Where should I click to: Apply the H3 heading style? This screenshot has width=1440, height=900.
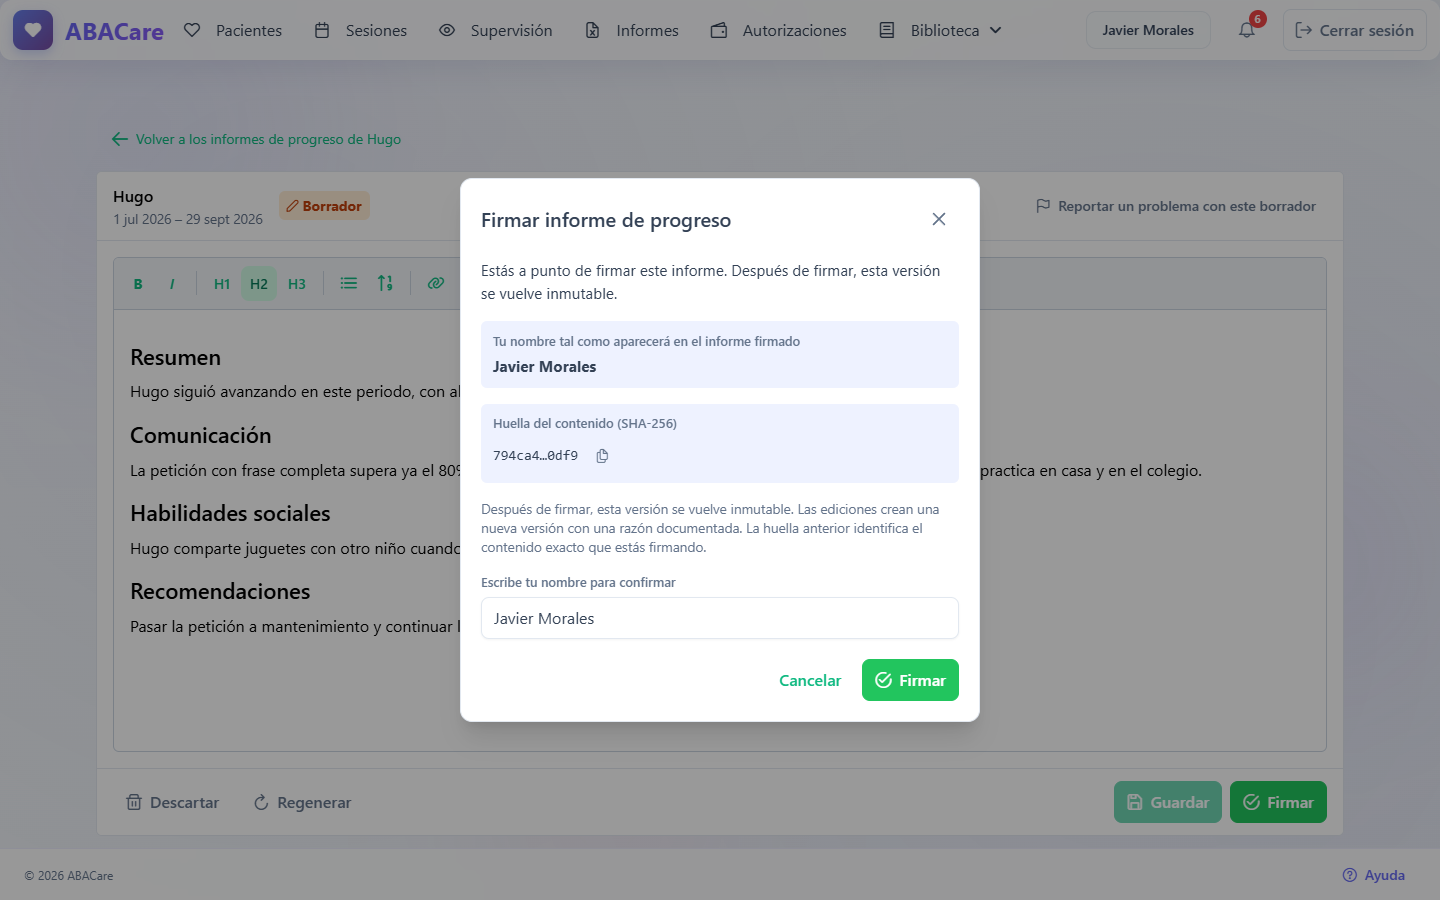click(x=297, y=284)
